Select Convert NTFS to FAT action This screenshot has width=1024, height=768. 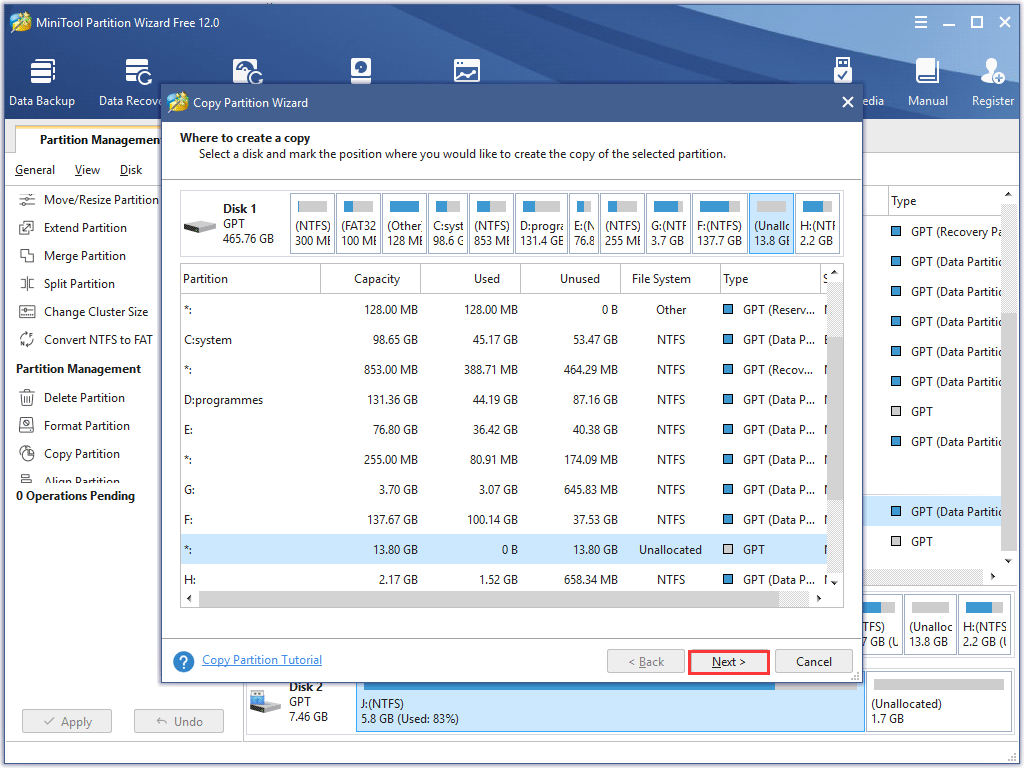(x=86, y=340)
